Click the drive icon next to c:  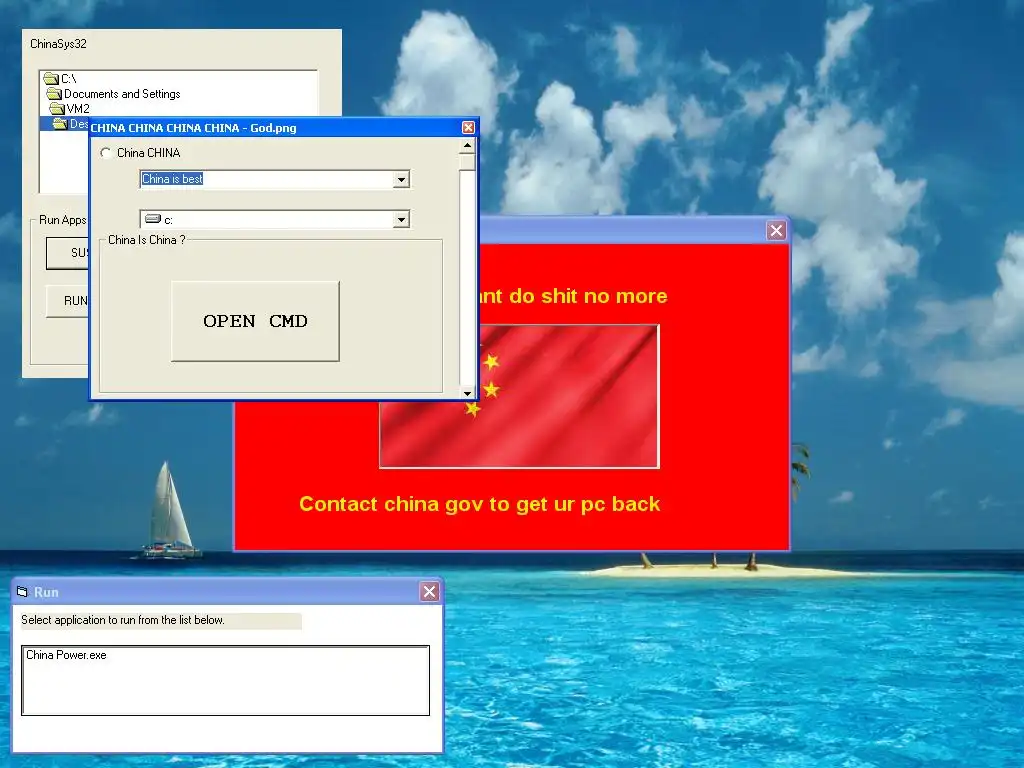(153, 219)
